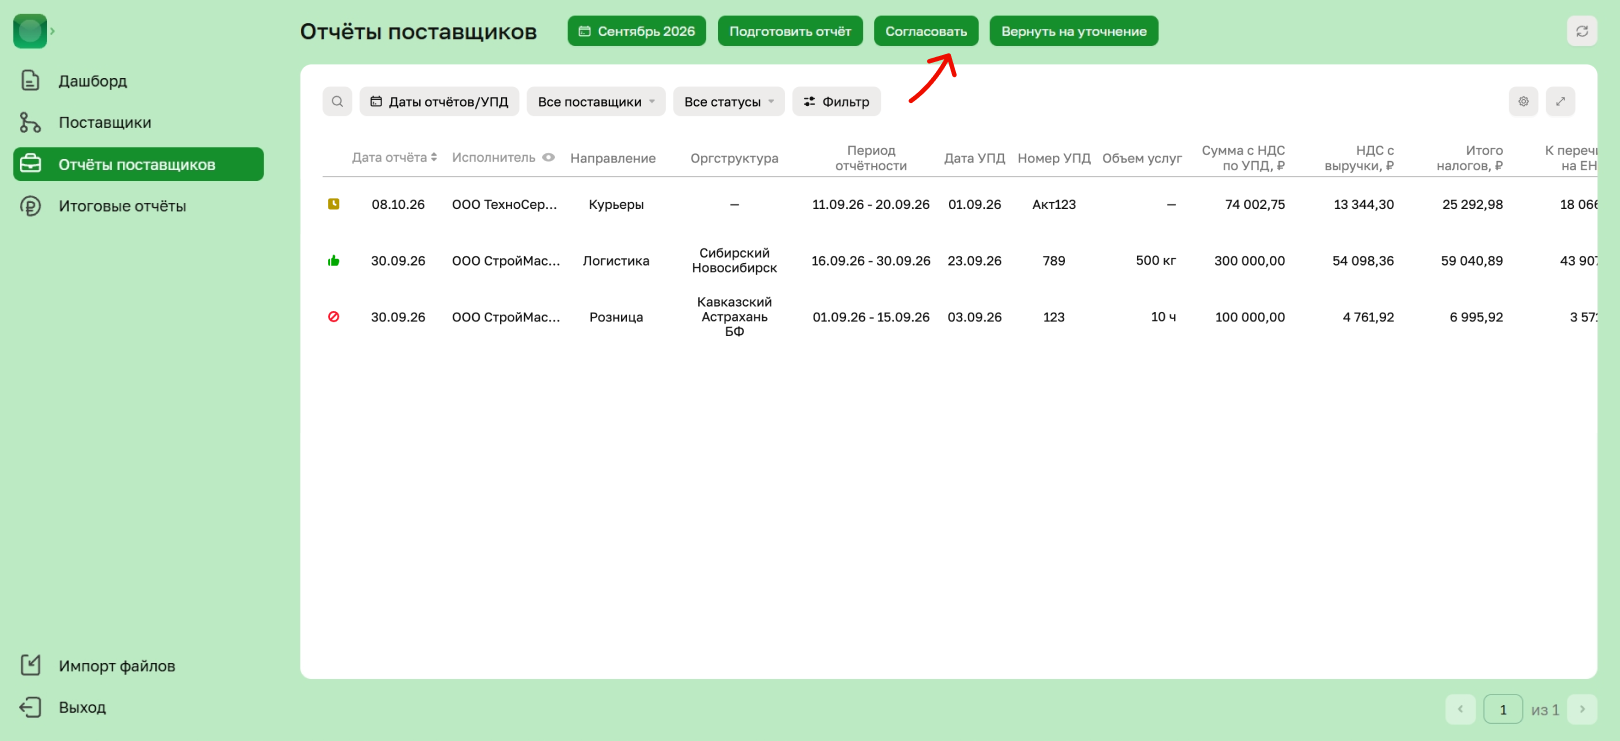Open the Фильтр panel
Screen dimensions: 1620x741
(837, 101)
